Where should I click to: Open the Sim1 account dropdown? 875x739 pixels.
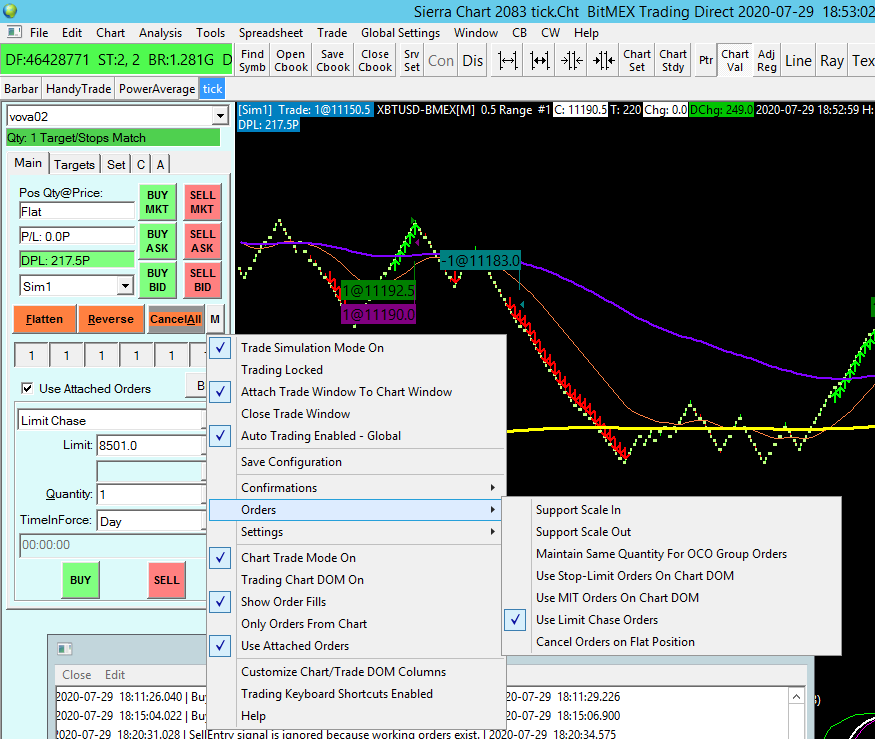click(x=125, y=286)
